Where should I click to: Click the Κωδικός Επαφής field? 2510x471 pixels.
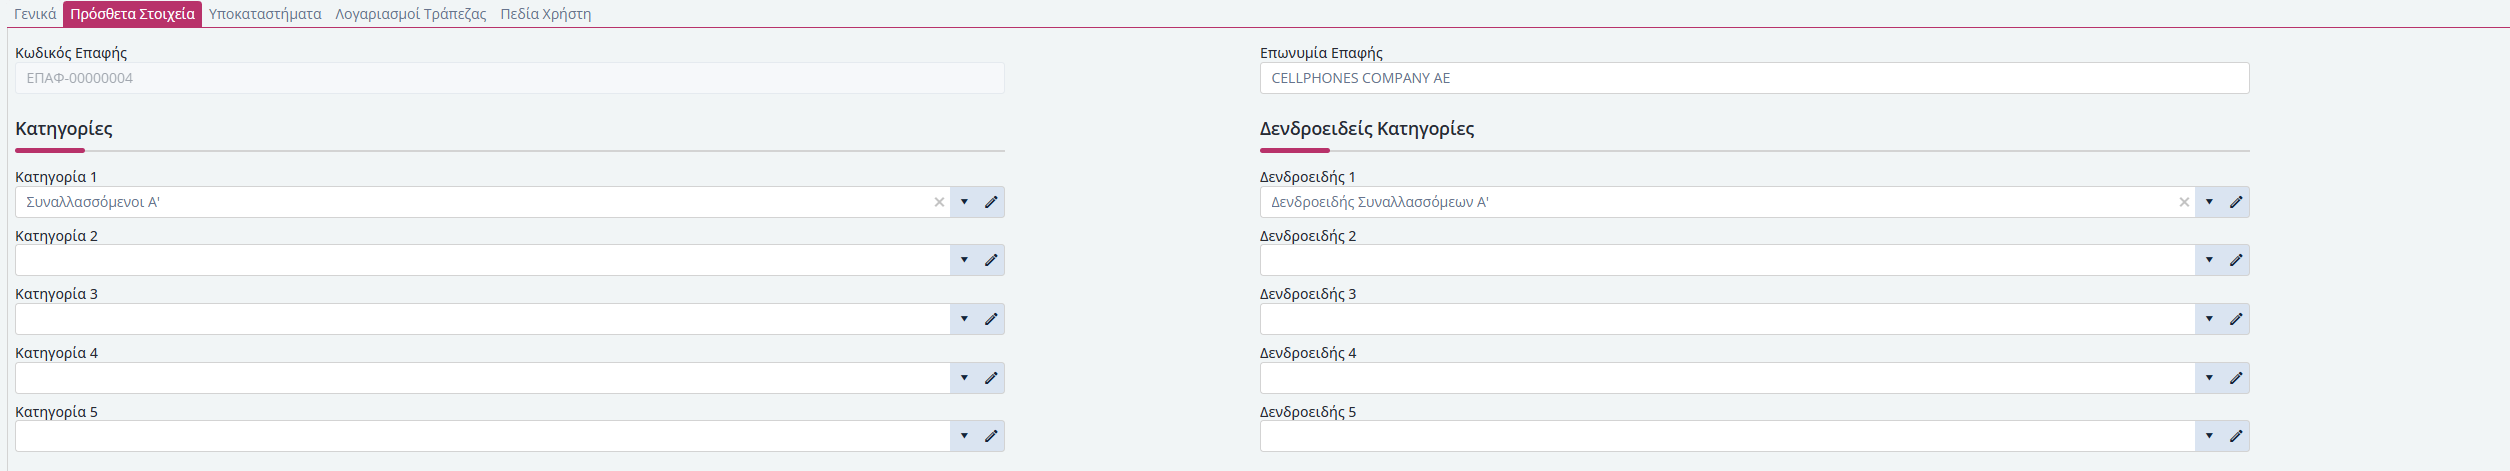pos(510,78)
